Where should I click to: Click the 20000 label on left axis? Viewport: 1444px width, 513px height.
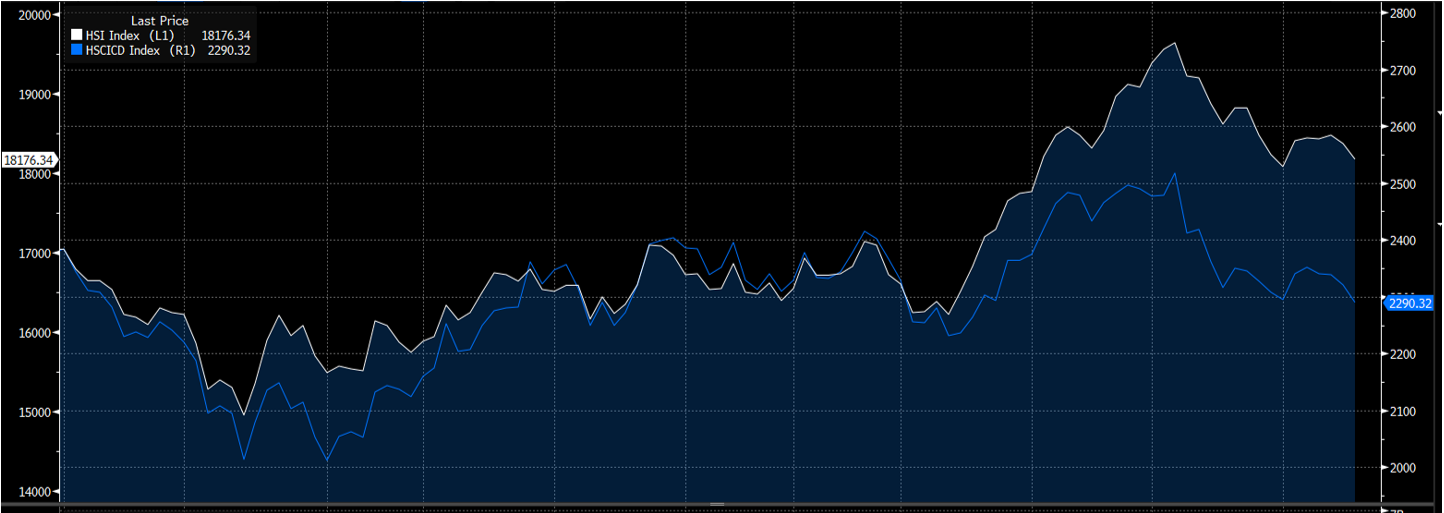(x=36, y=15)
